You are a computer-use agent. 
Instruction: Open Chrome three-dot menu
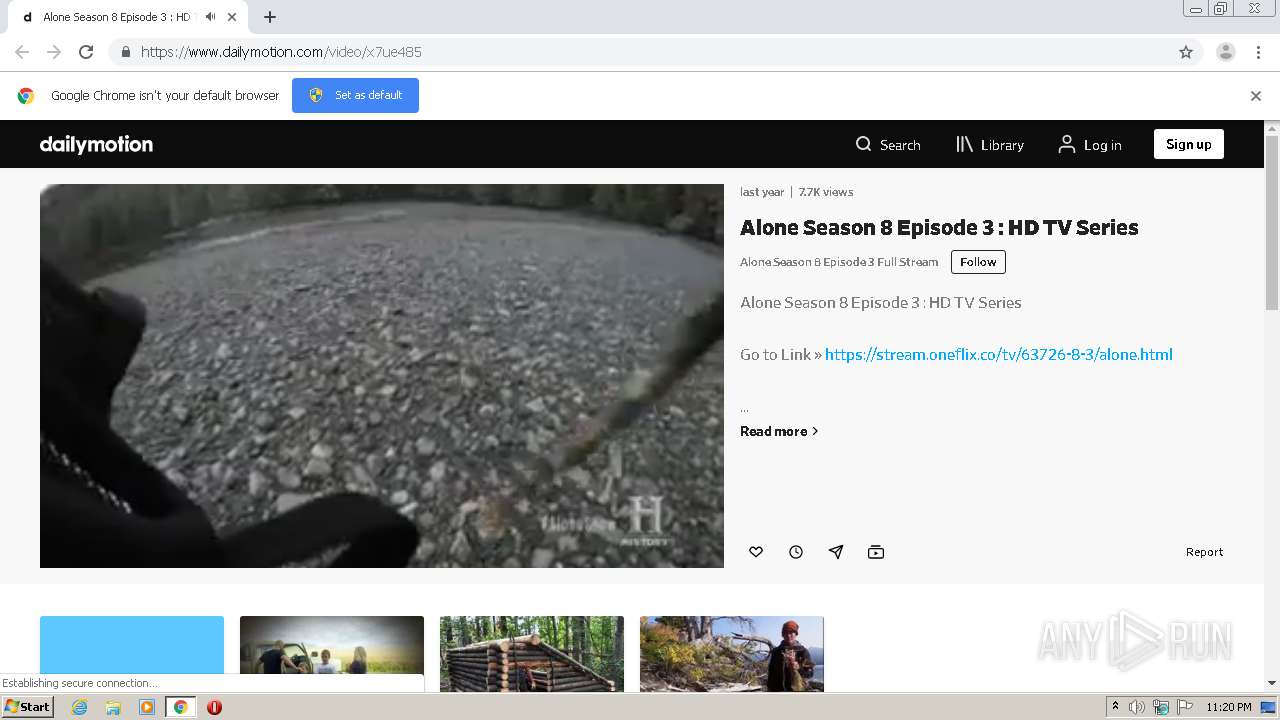(1258, 52)
